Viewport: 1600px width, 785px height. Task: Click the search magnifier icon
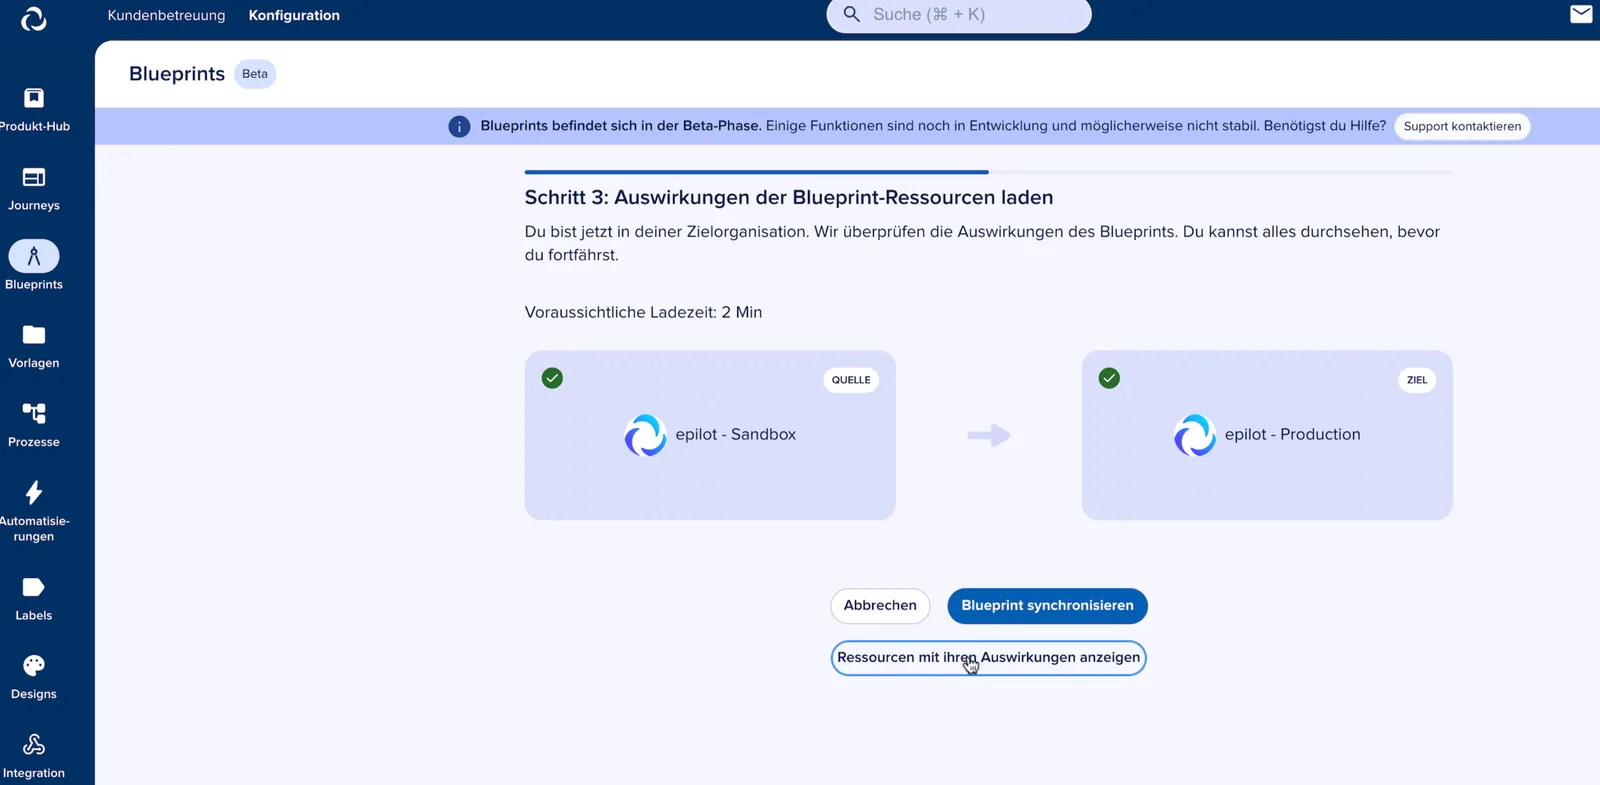[x=852, y=14]
